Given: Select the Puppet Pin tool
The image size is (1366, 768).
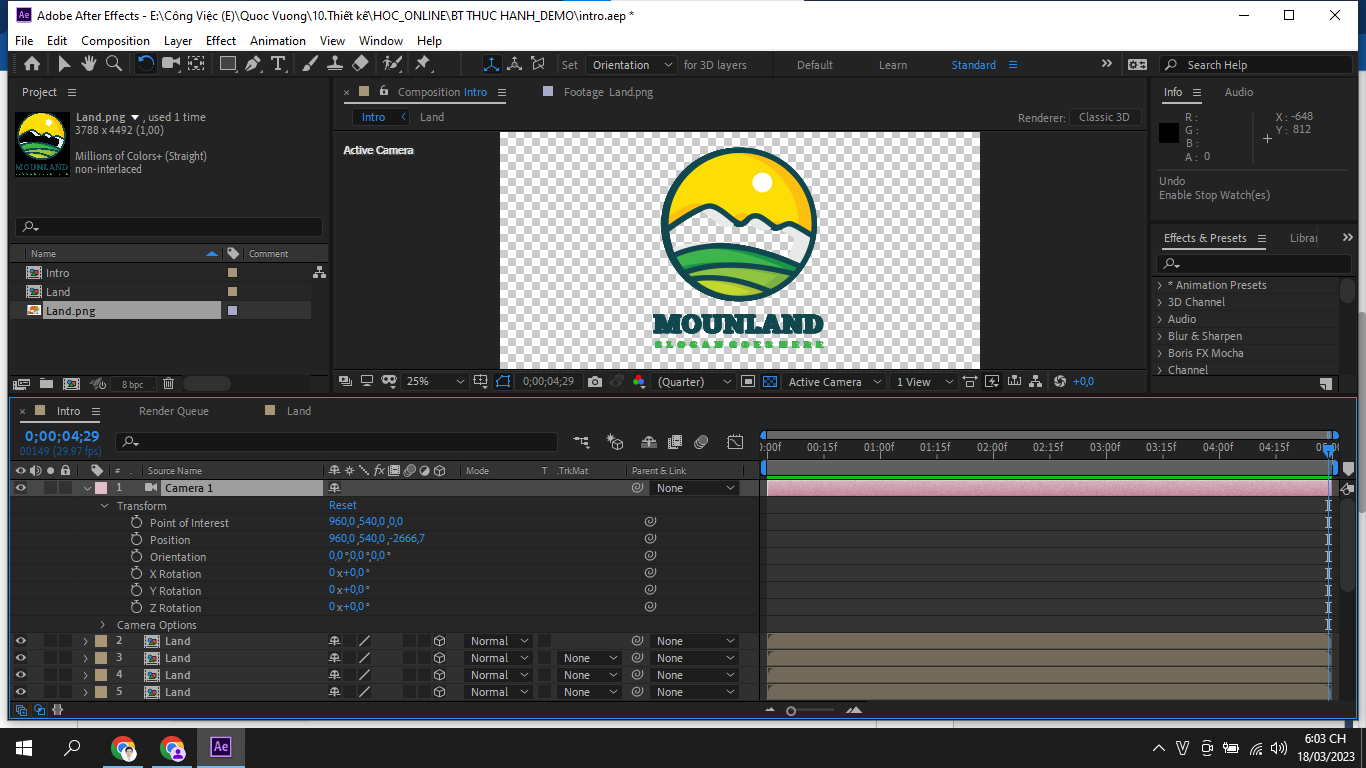Looking at the screenshot, I should 422,64.
